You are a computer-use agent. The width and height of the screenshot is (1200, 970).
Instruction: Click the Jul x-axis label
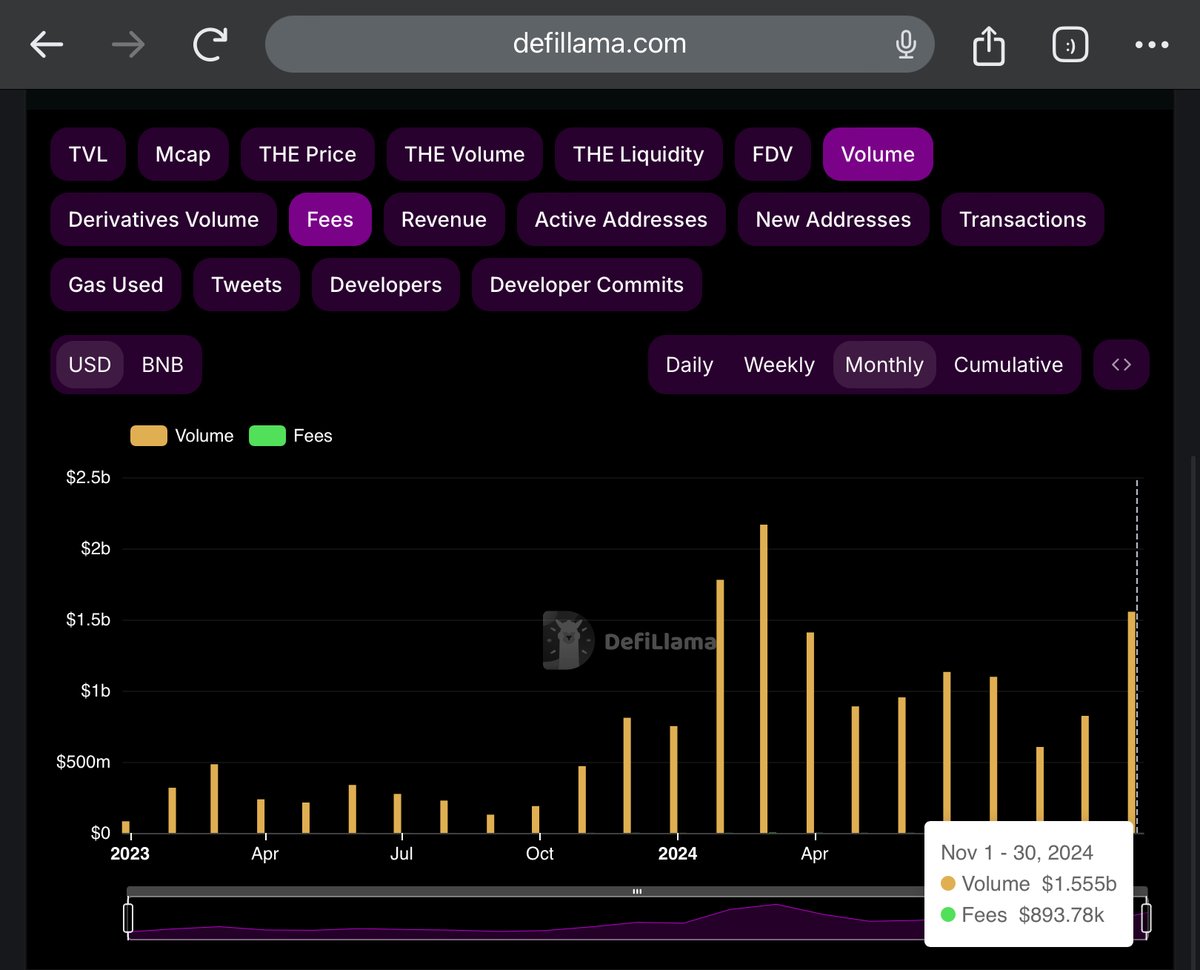pos(401,854)
